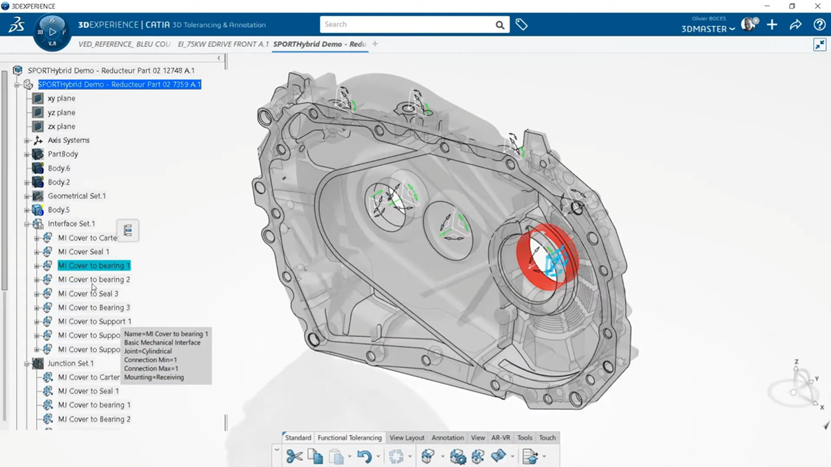Click the xy plane icon in tree
This screenshot has height=467, width=831.
click(38, 99)
